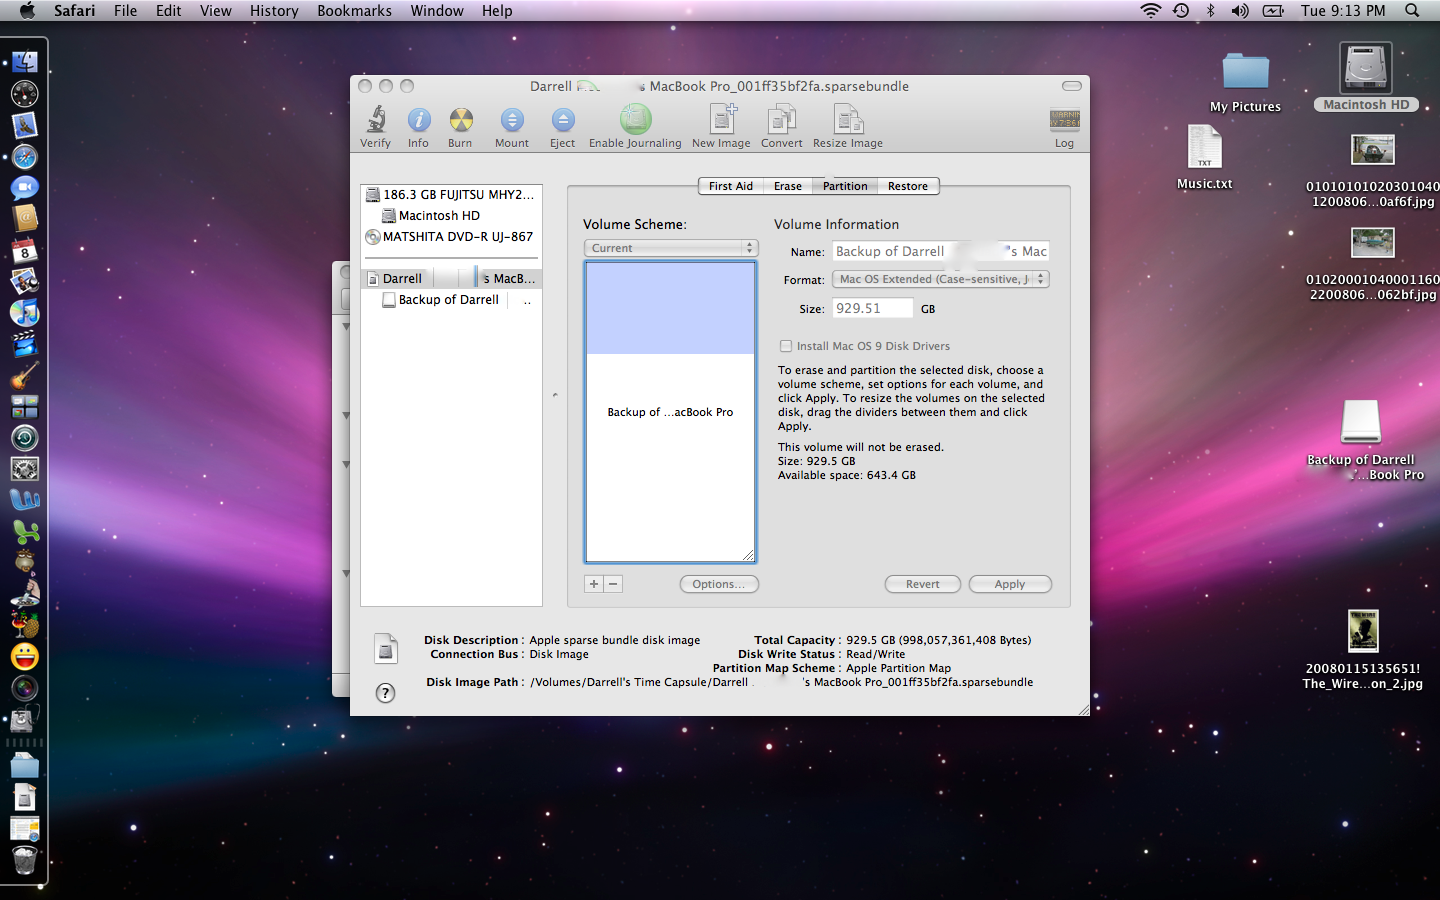Switch to the Restore tab
Screen dimensions: 1440x900
tap(907, 186)
